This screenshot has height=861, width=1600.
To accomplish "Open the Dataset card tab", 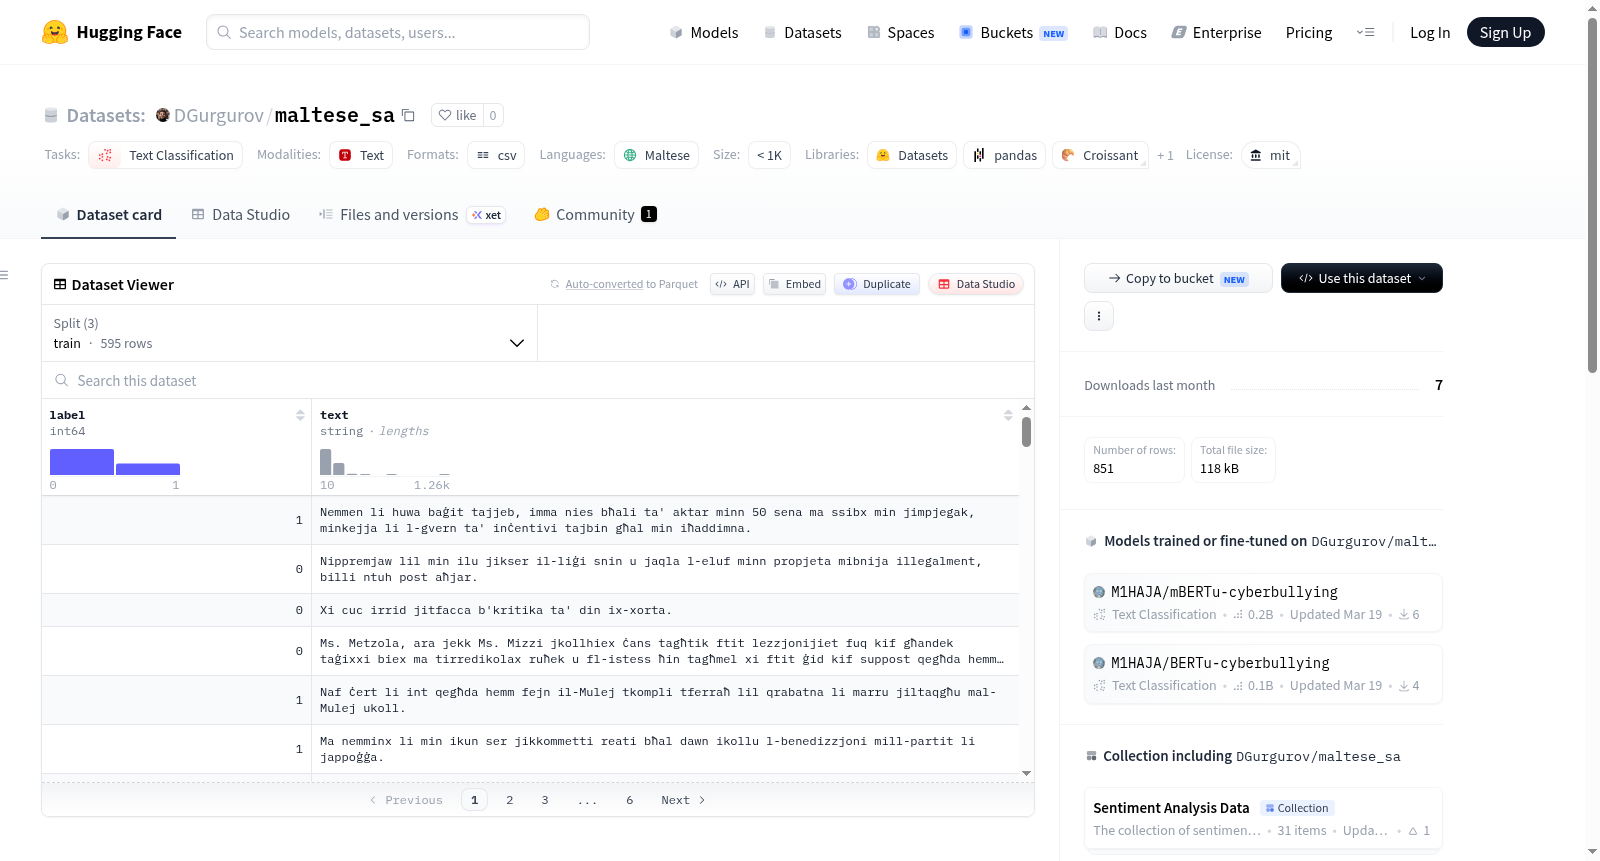I will click(x=109, y=215).
